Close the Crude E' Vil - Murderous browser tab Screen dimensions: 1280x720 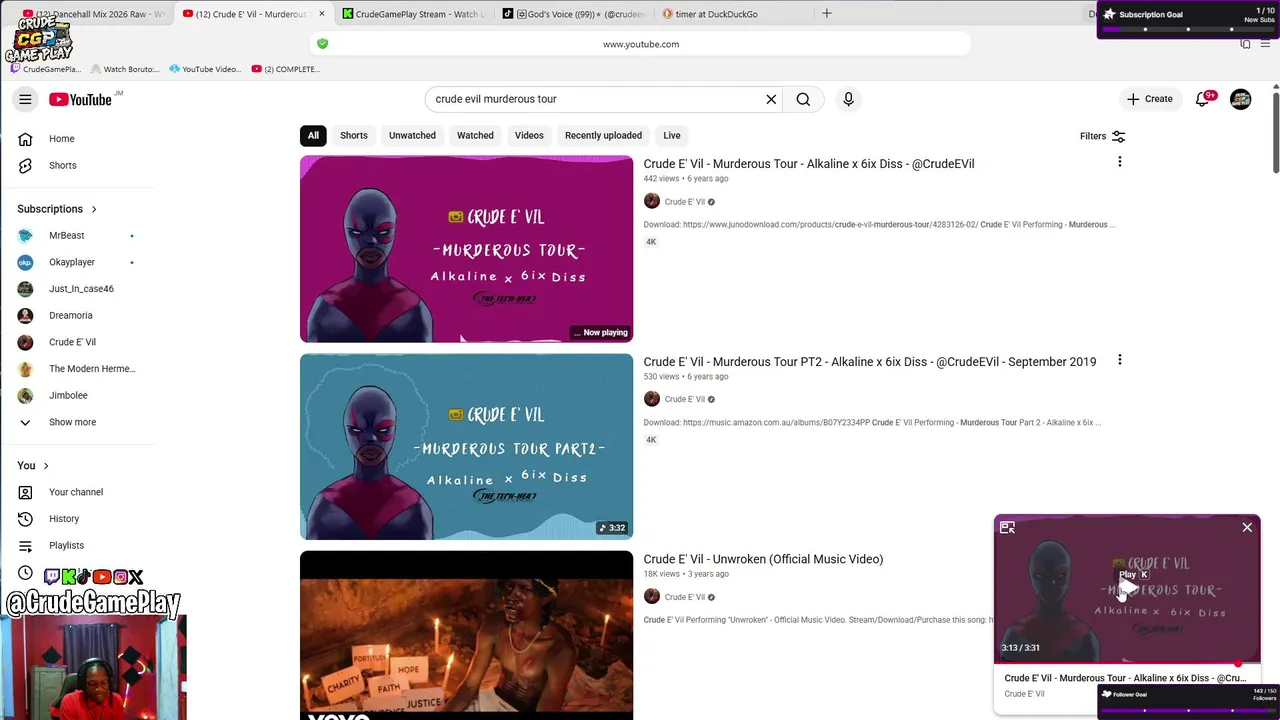(x=322, y=14)
